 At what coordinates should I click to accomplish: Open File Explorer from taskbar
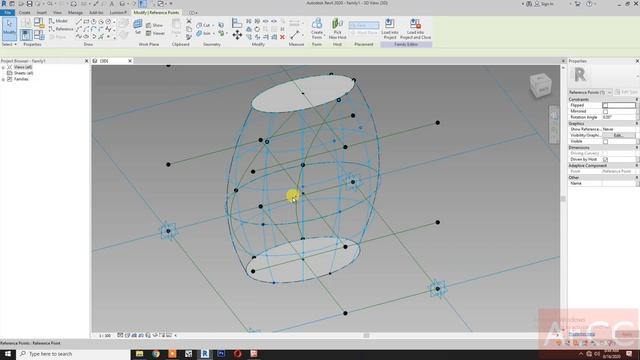(x=139, y=353)
